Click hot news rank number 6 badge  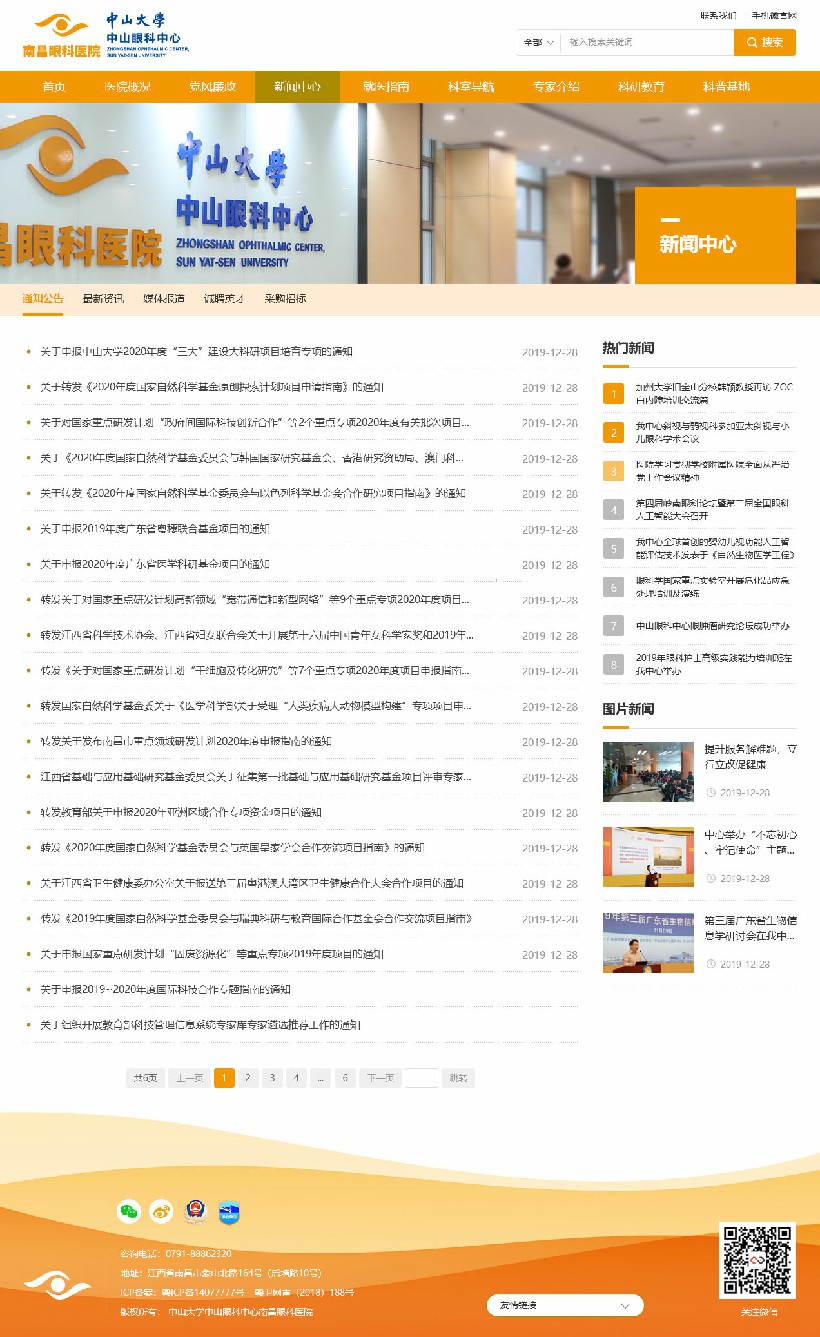point(613,587)
